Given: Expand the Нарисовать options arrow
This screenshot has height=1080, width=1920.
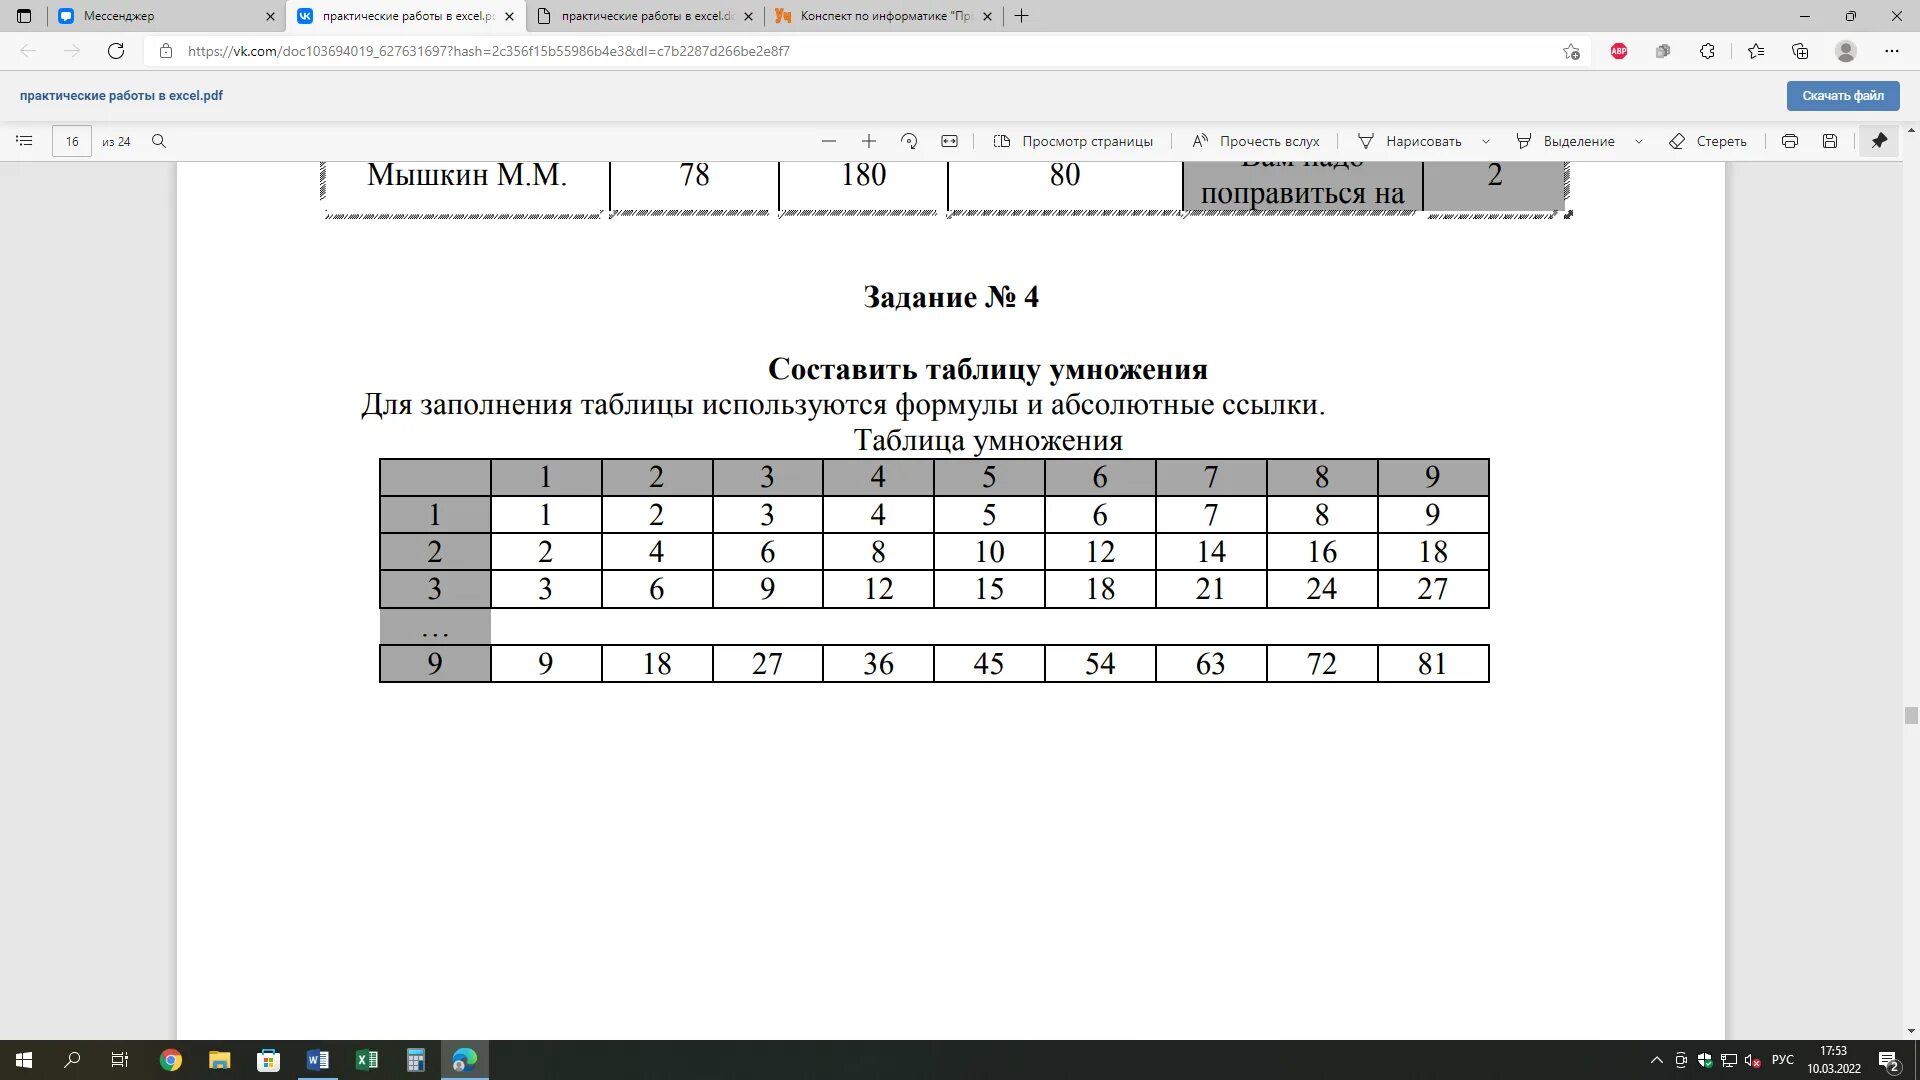Looking at the screenshot, I should tap(1485, 141).
